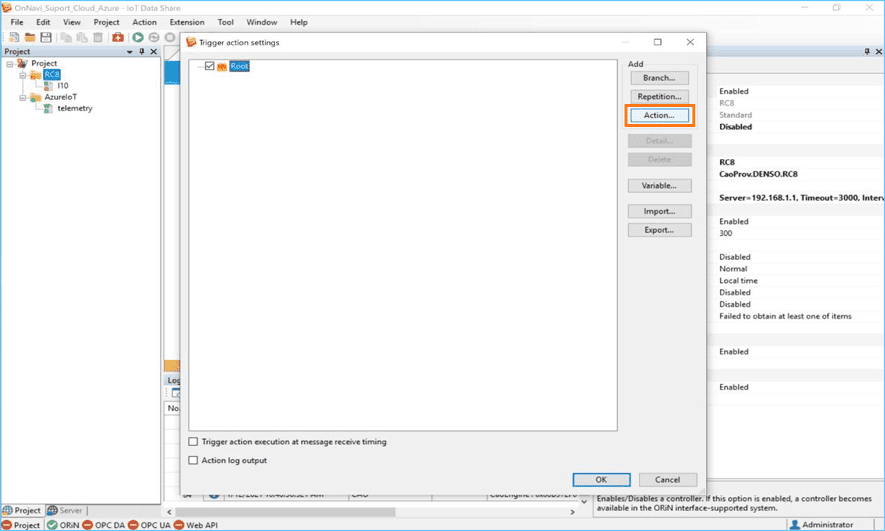
Task: Open the Project panel dropdown arrow
Action: (x=130, y=52)
